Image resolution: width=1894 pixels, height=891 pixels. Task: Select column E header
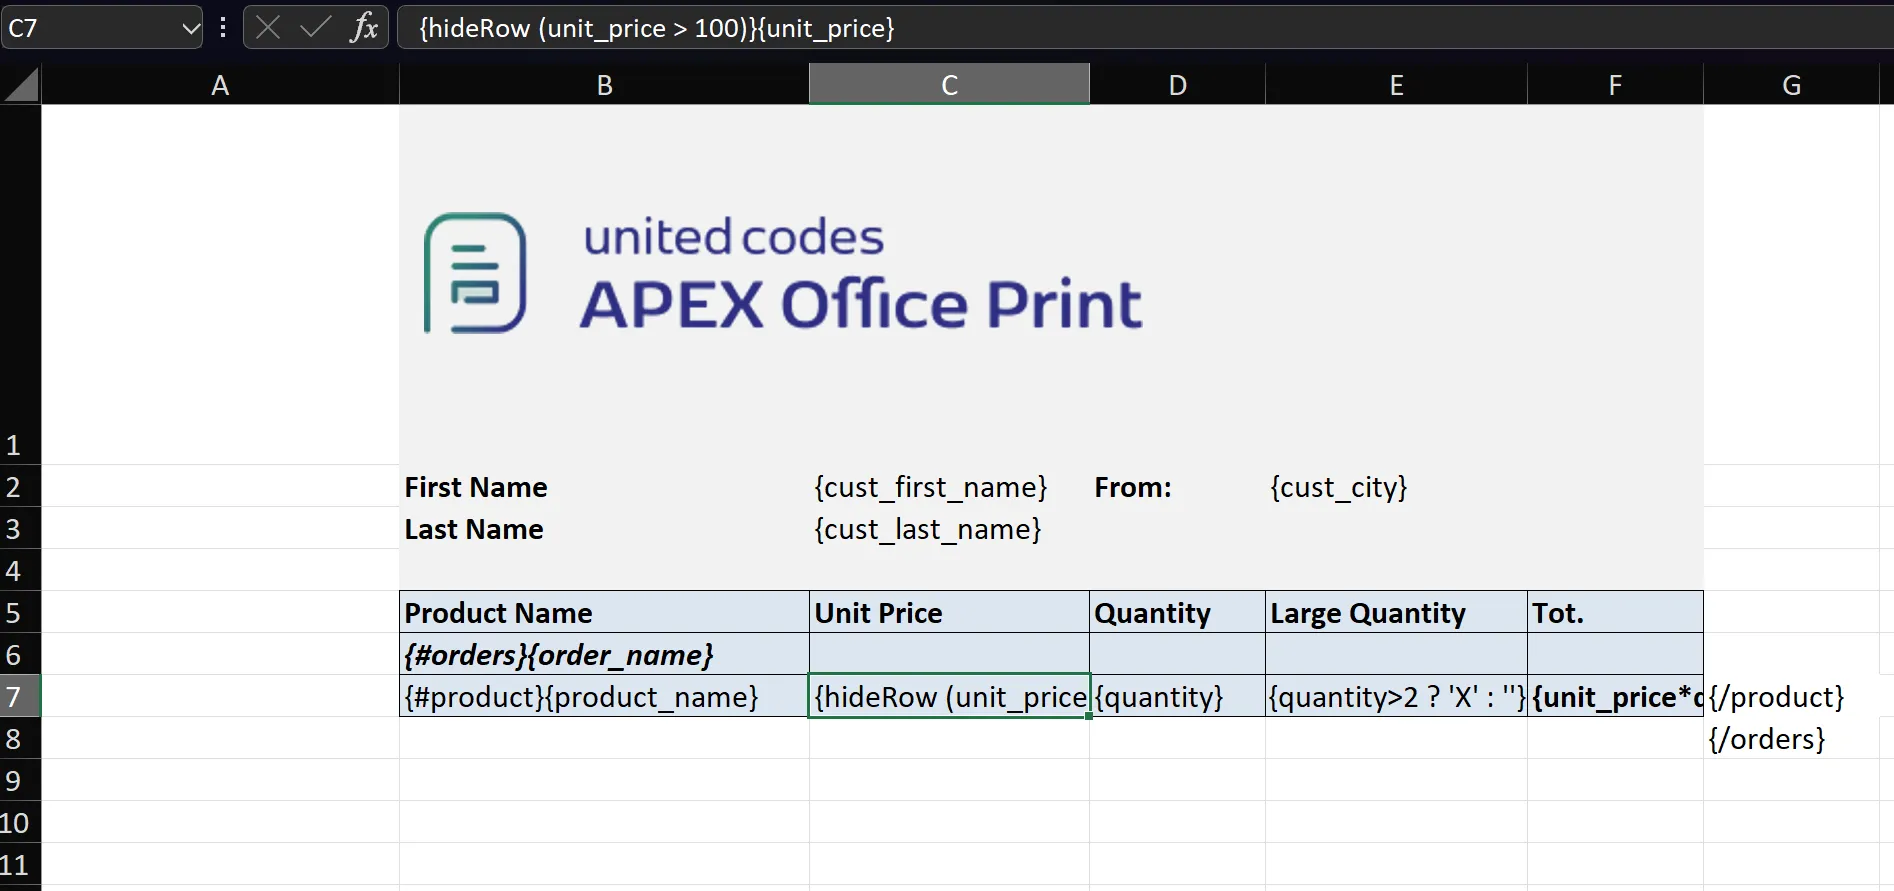(x=1396, y=85)
